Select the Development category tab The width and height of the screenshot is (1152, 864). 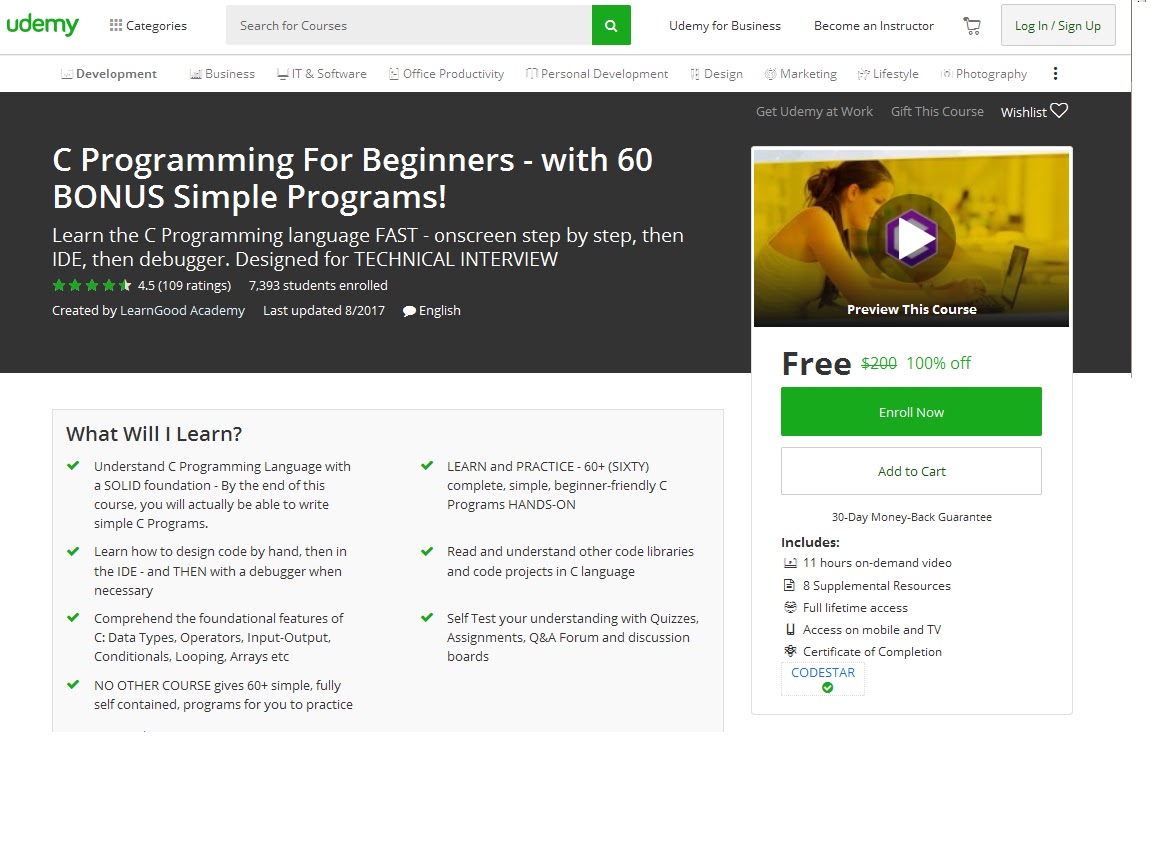point(109,73)
